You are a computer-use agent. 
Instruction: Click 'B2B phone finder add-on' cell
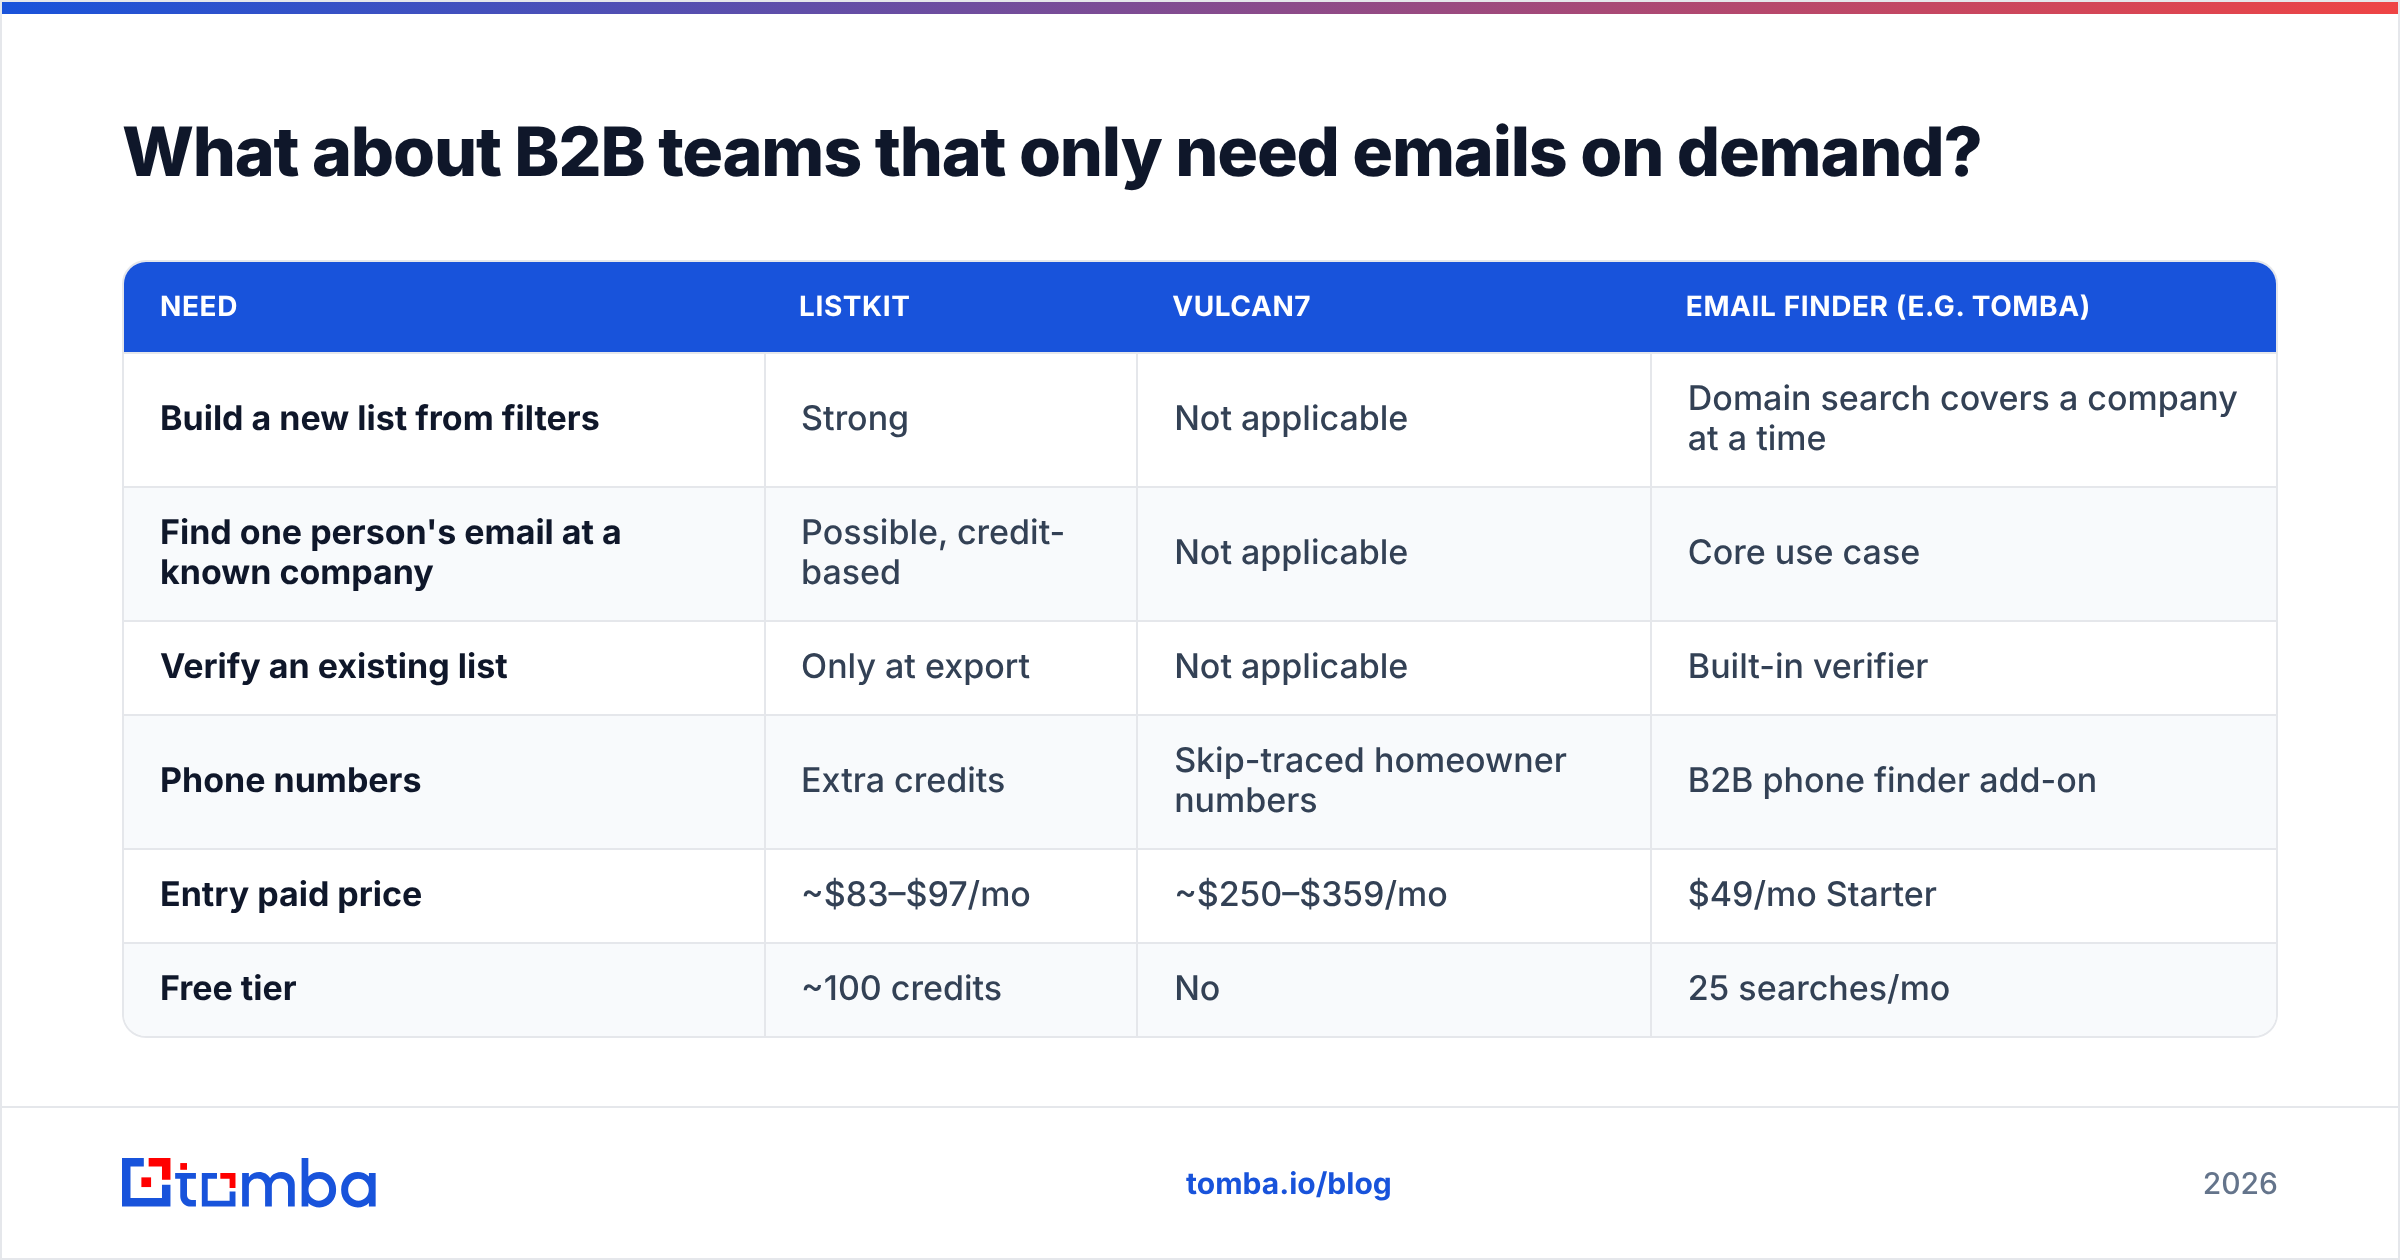tap(1892, 780)
